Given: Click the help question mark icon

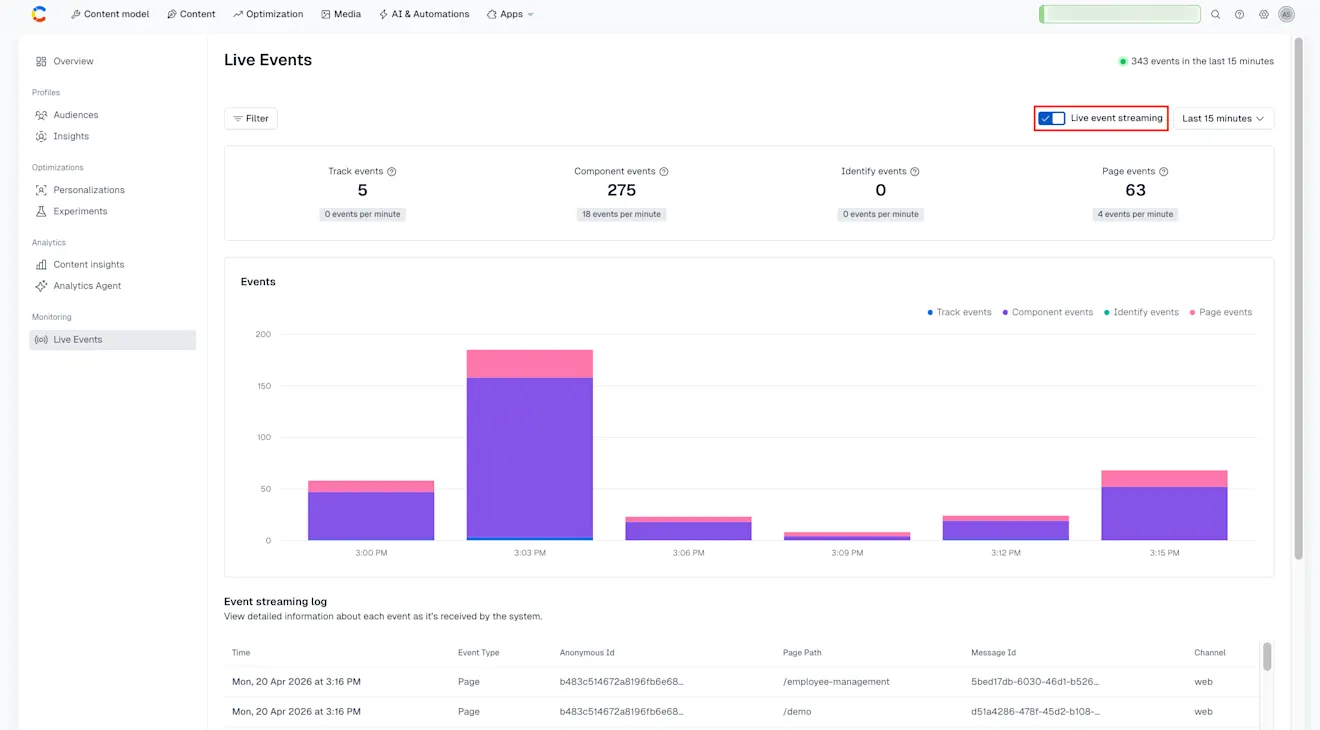Looking at the screenshot, I should click(1239, 14).
